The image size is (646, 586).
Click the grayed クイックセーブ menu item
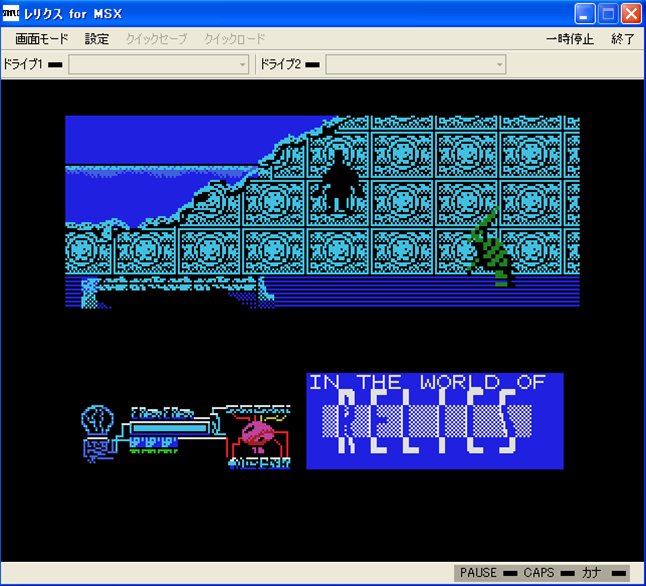157,39
